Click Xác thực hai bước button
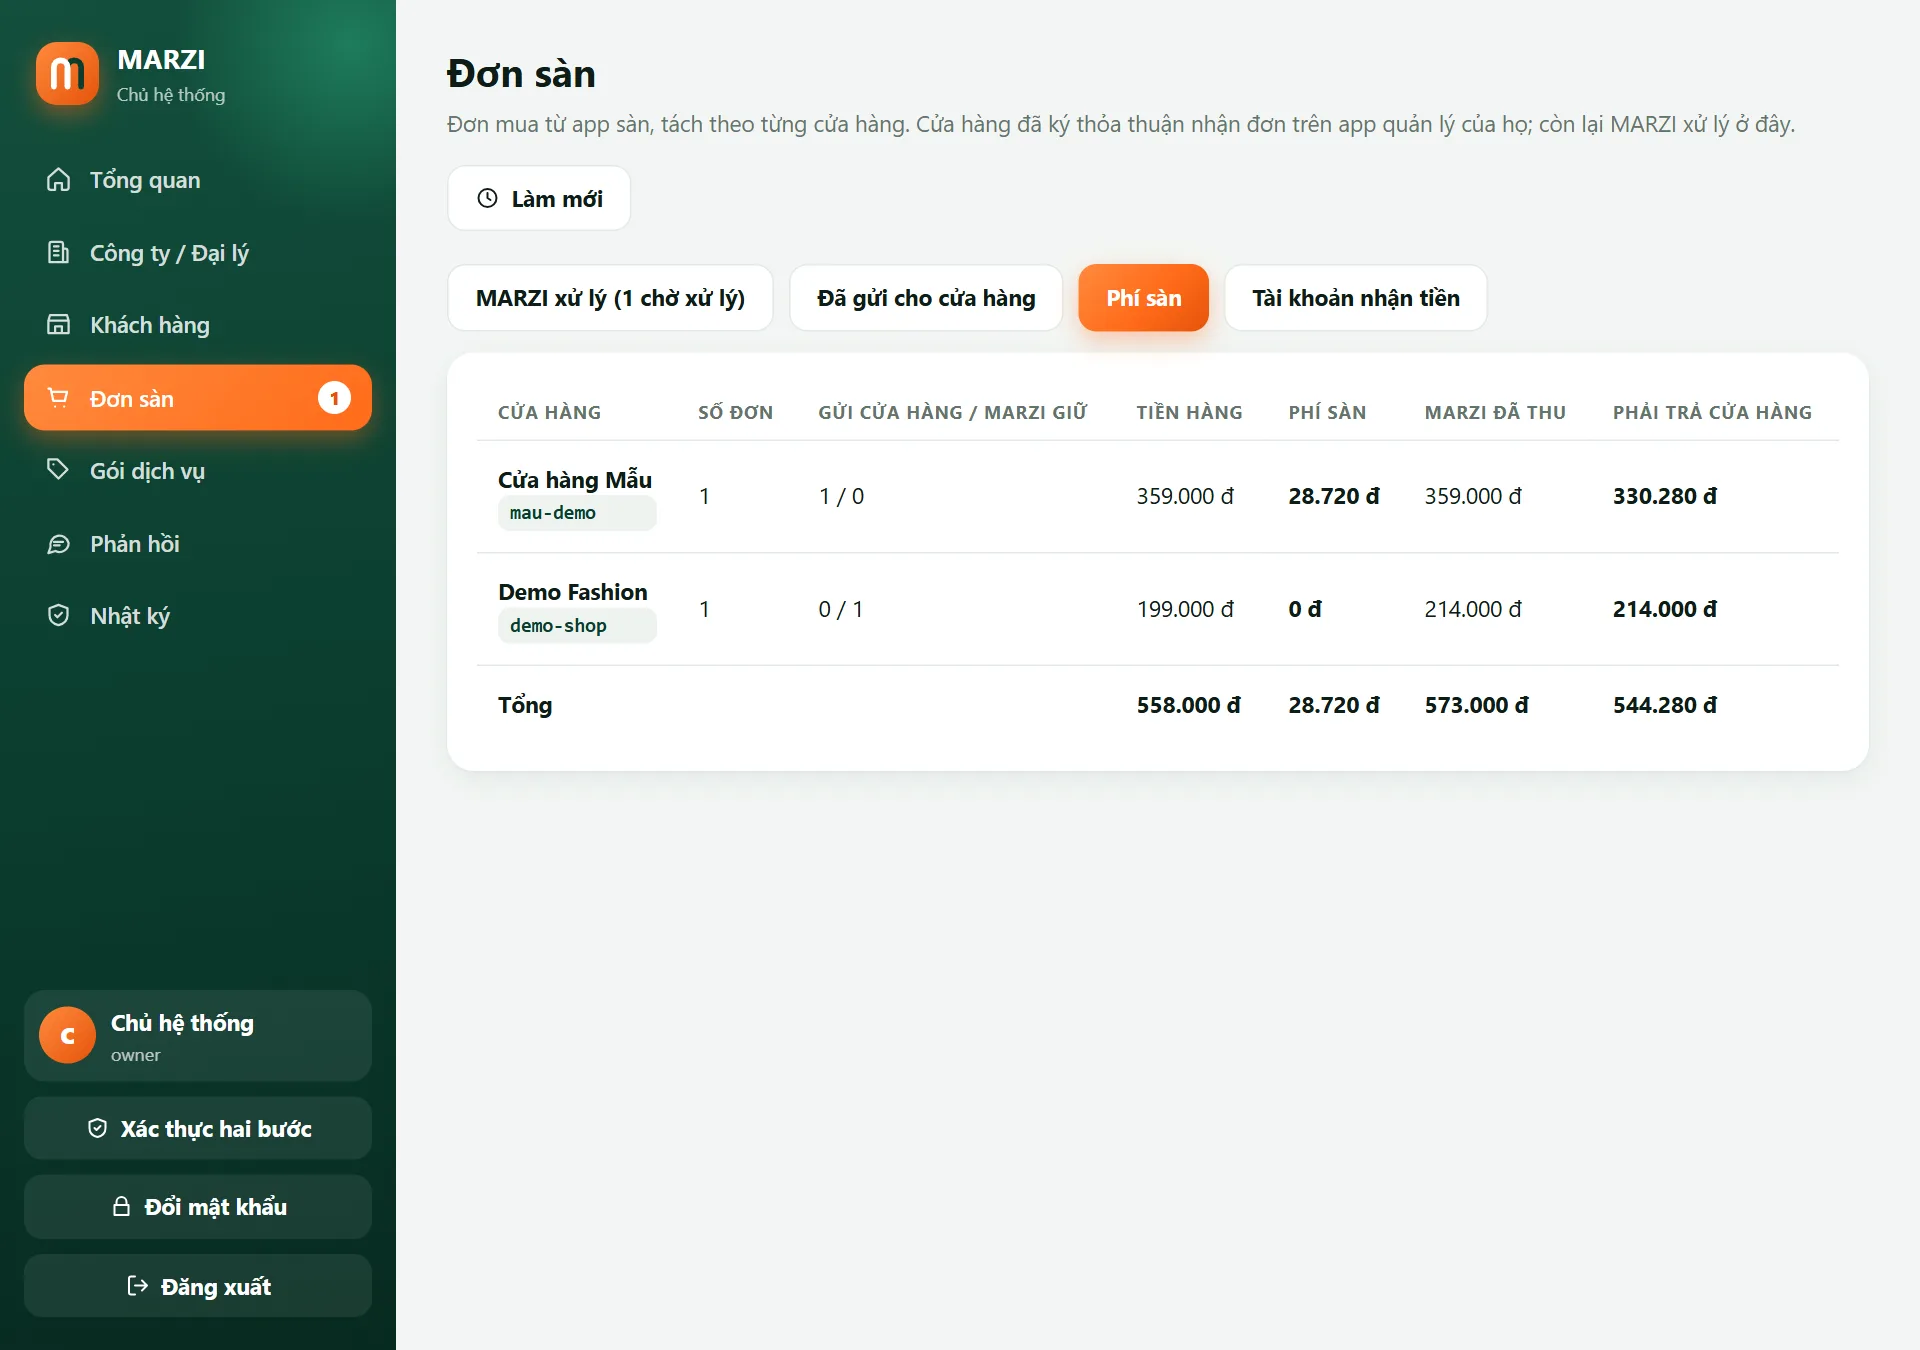1920x1350 pixels. 198,1128
